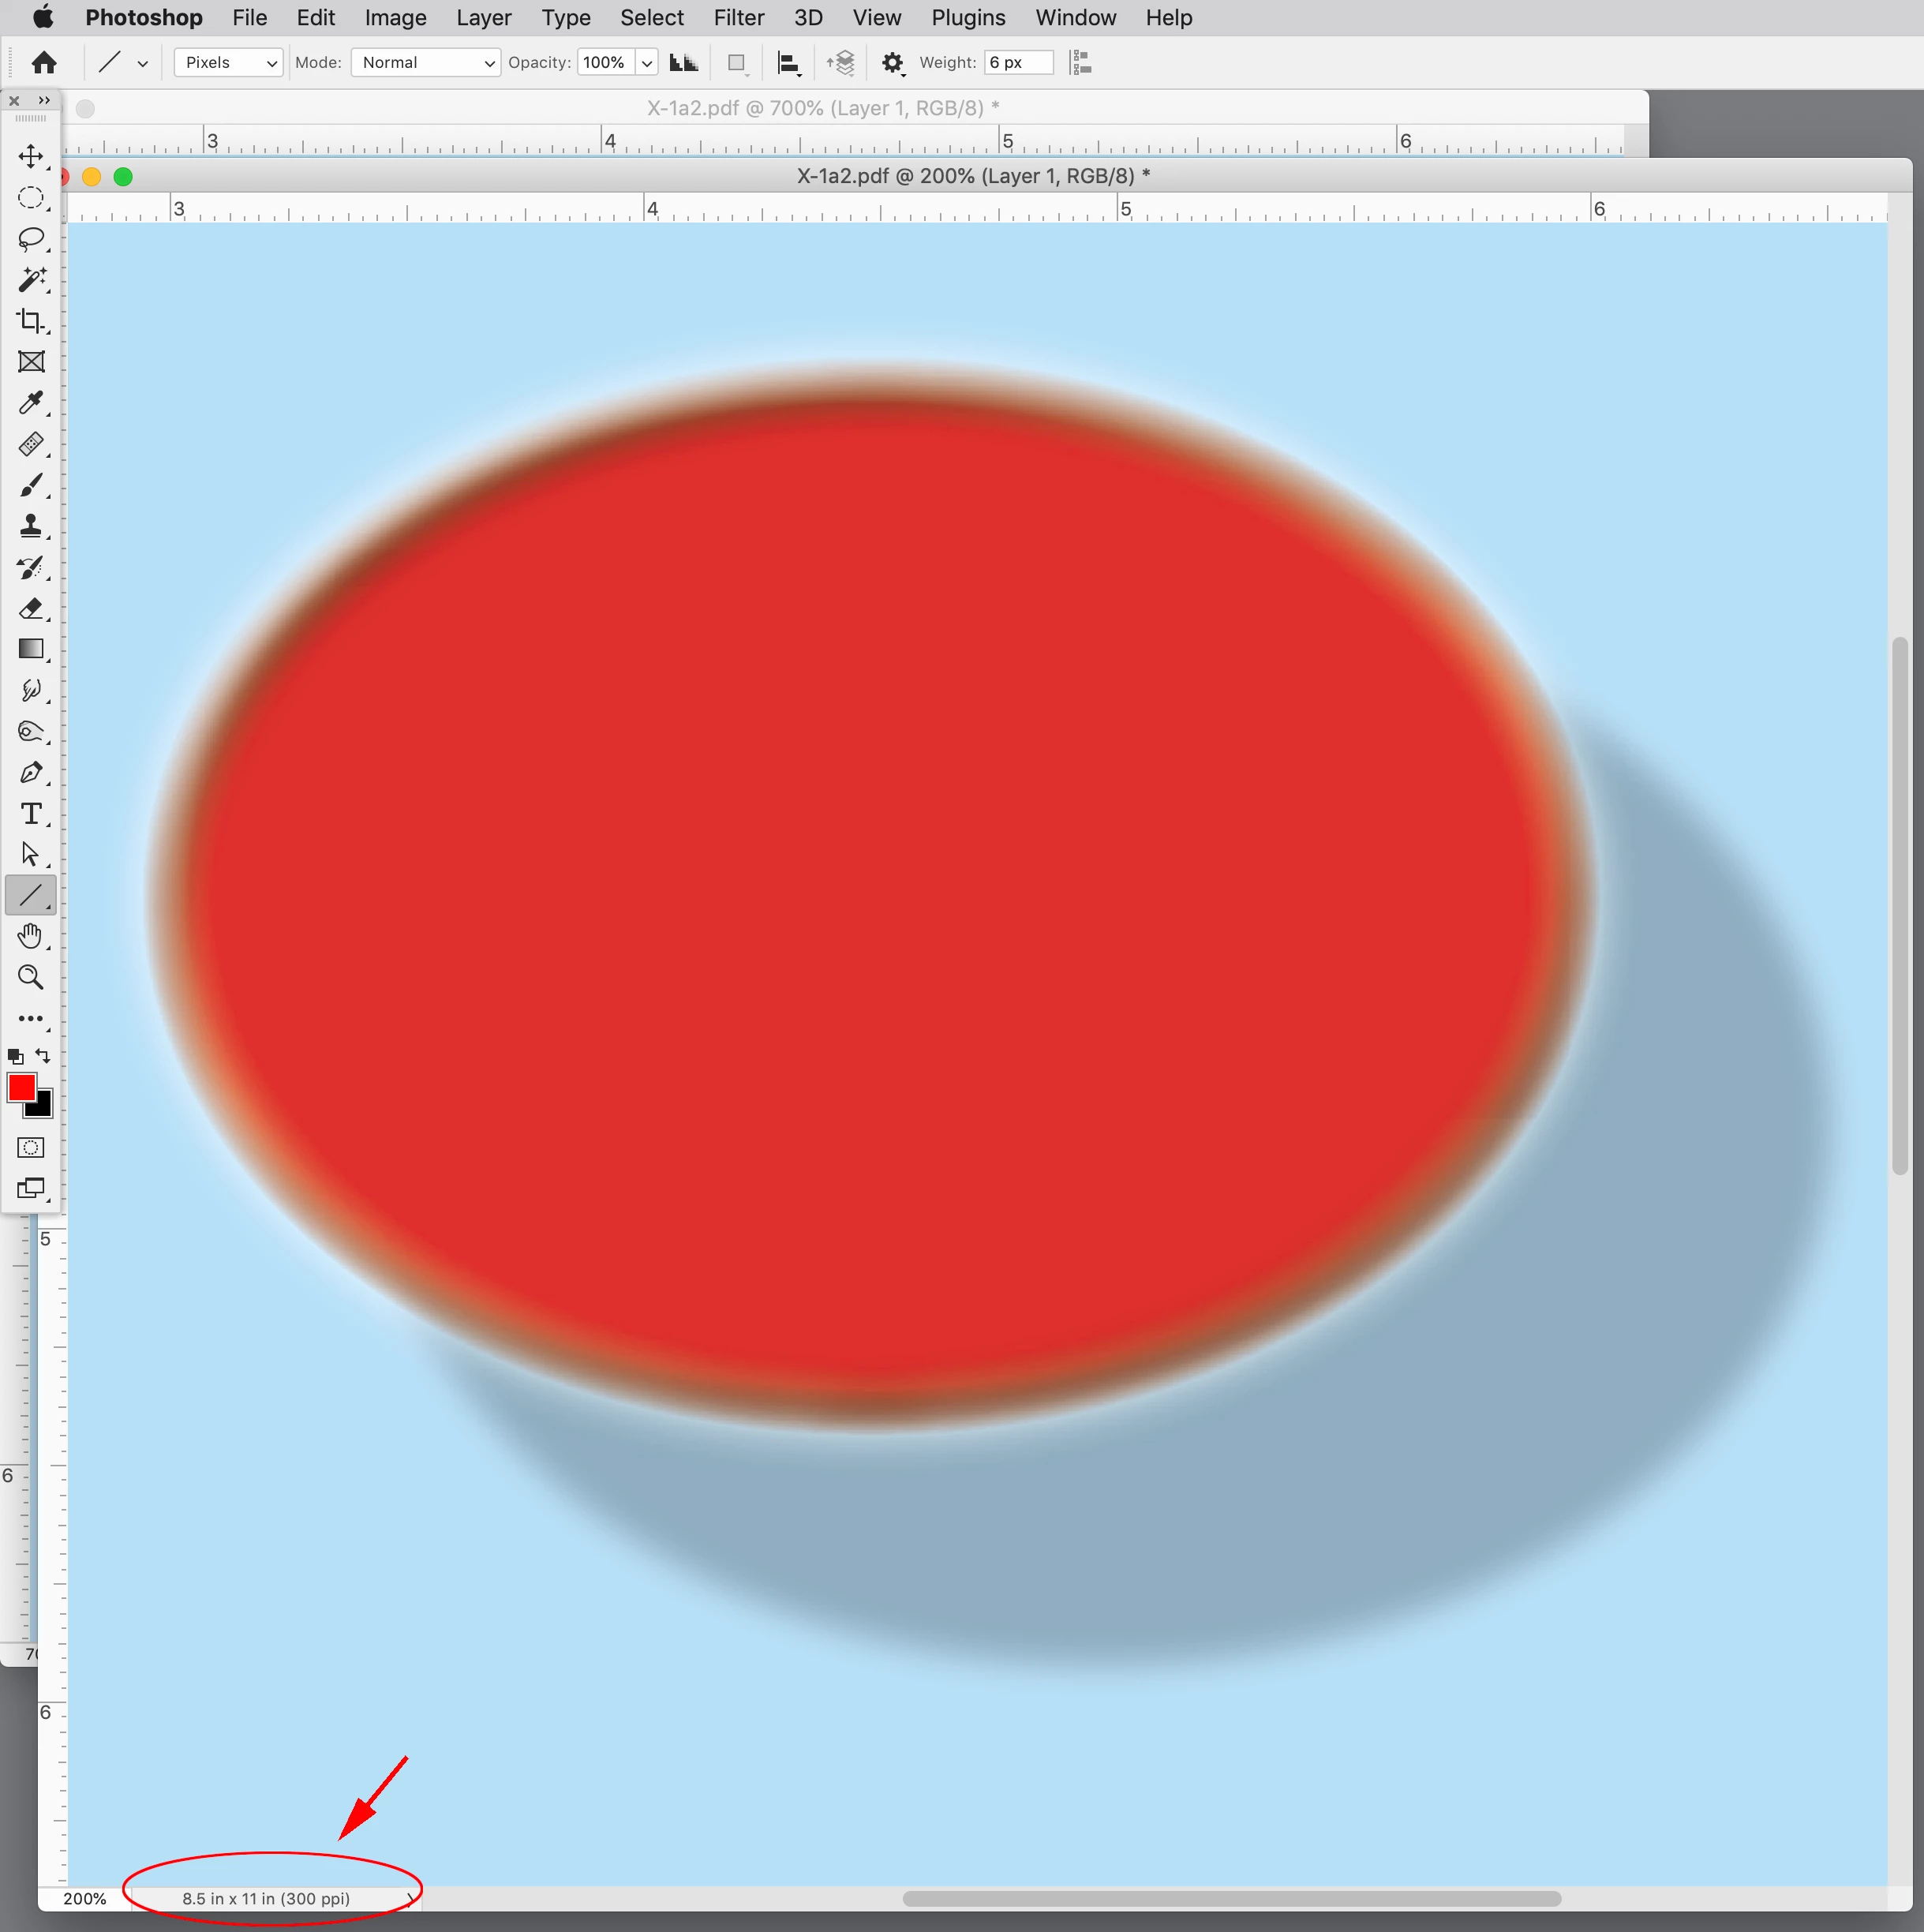
Task: Click the red foreground color swatch
Action: click(x=21, y=1087)
